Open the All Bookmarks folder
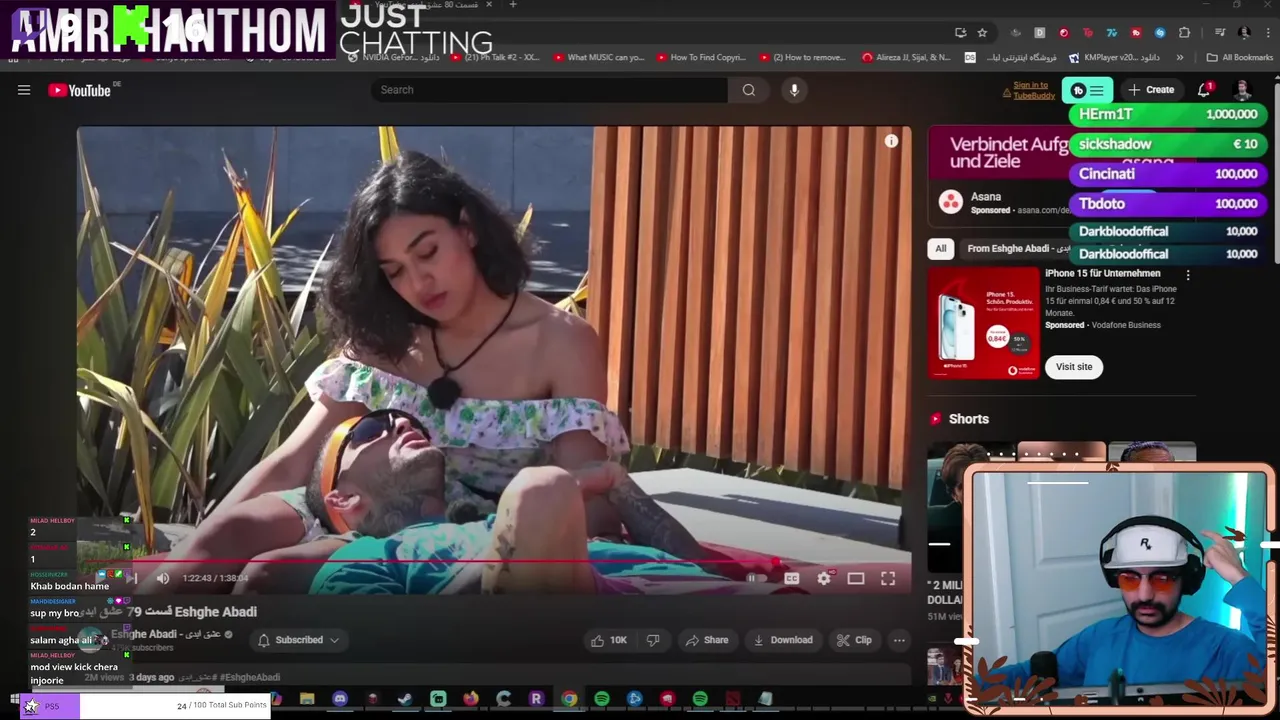This screenshot has height=720, width=1280. tap(1240, 57)
